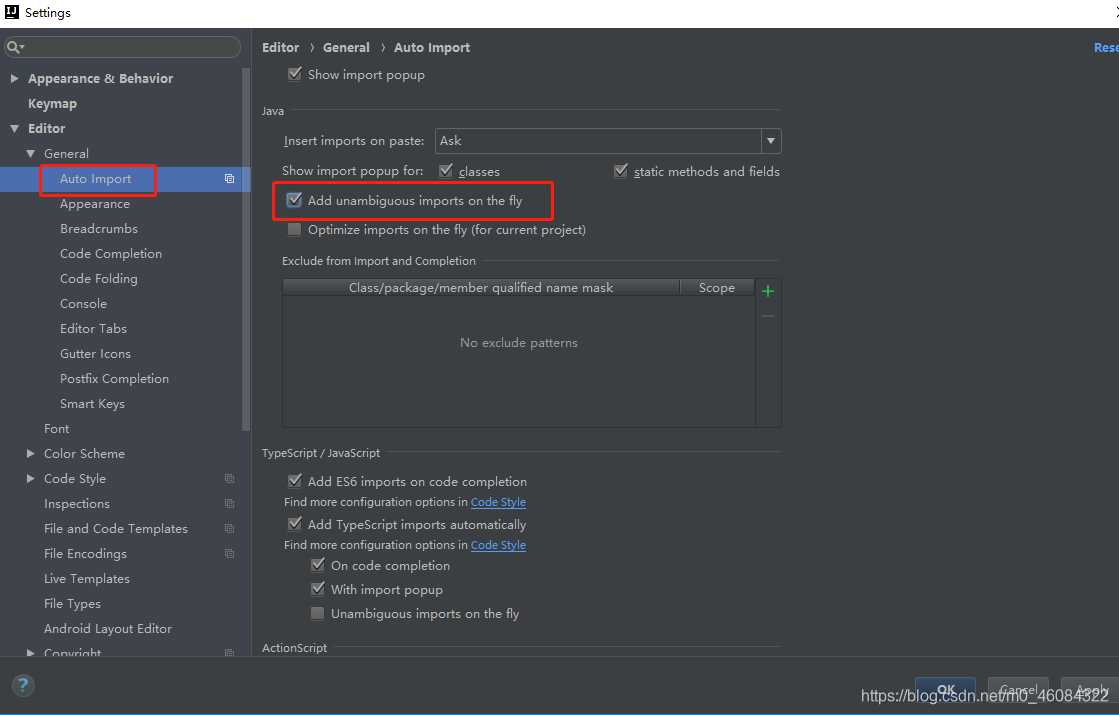Click the help question mark icon
Viewport: 1119px width, 715px height.
pos(23,686)
